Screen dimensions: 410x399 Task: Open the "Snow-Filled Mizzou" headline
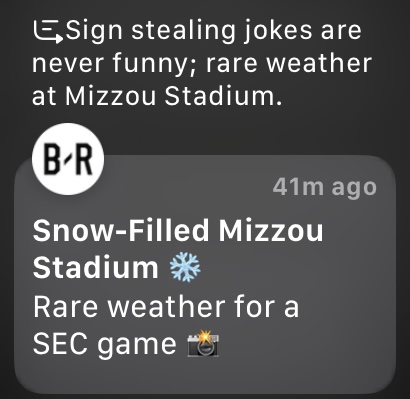pyautogui.click(x=178, y=231)
